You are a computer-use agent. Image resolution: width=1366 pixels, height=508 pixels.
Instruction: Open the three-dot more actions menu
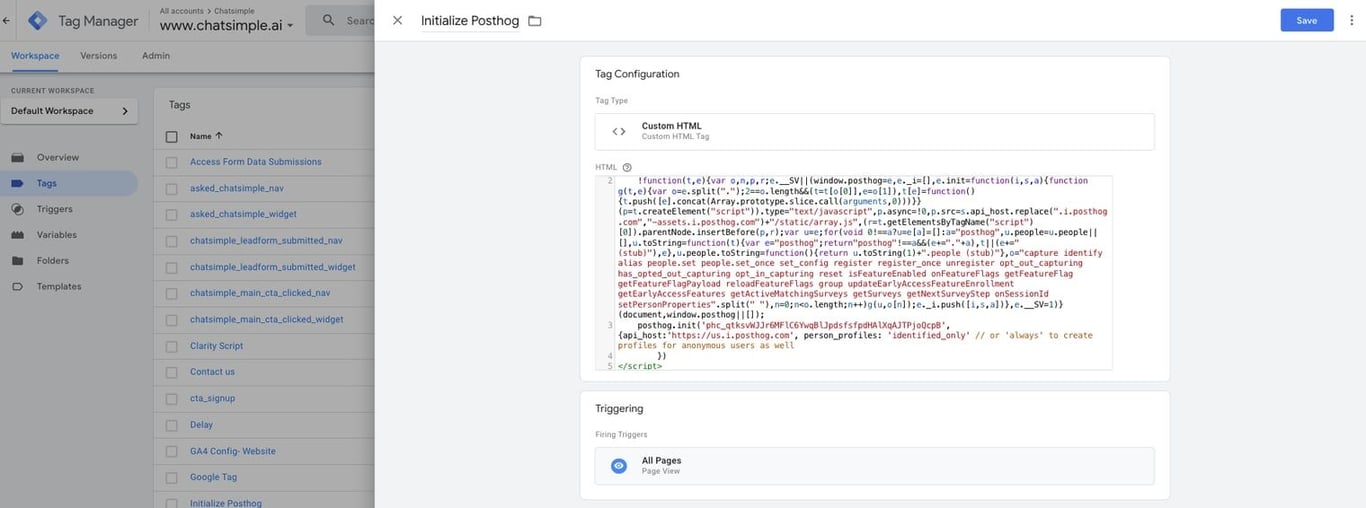(1352, 20)
